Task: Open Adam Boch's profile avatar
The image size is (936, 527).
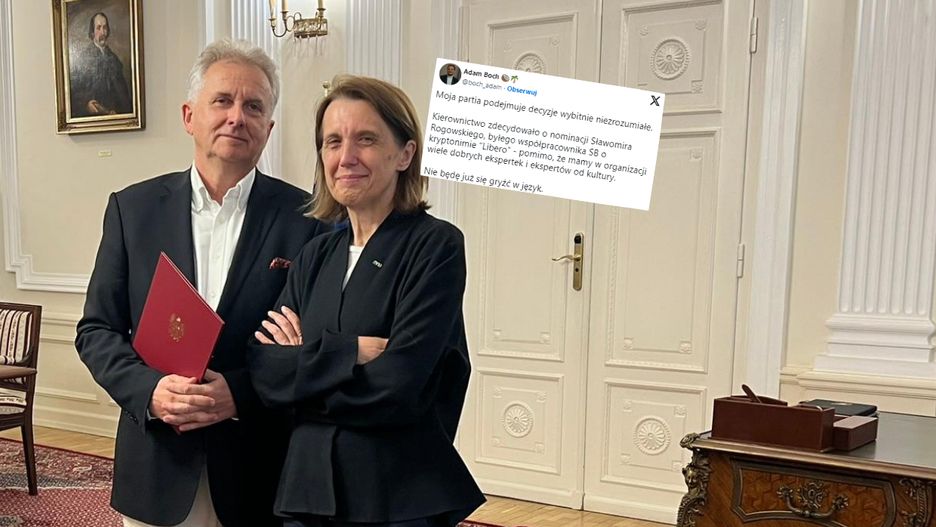Action: 449,74
